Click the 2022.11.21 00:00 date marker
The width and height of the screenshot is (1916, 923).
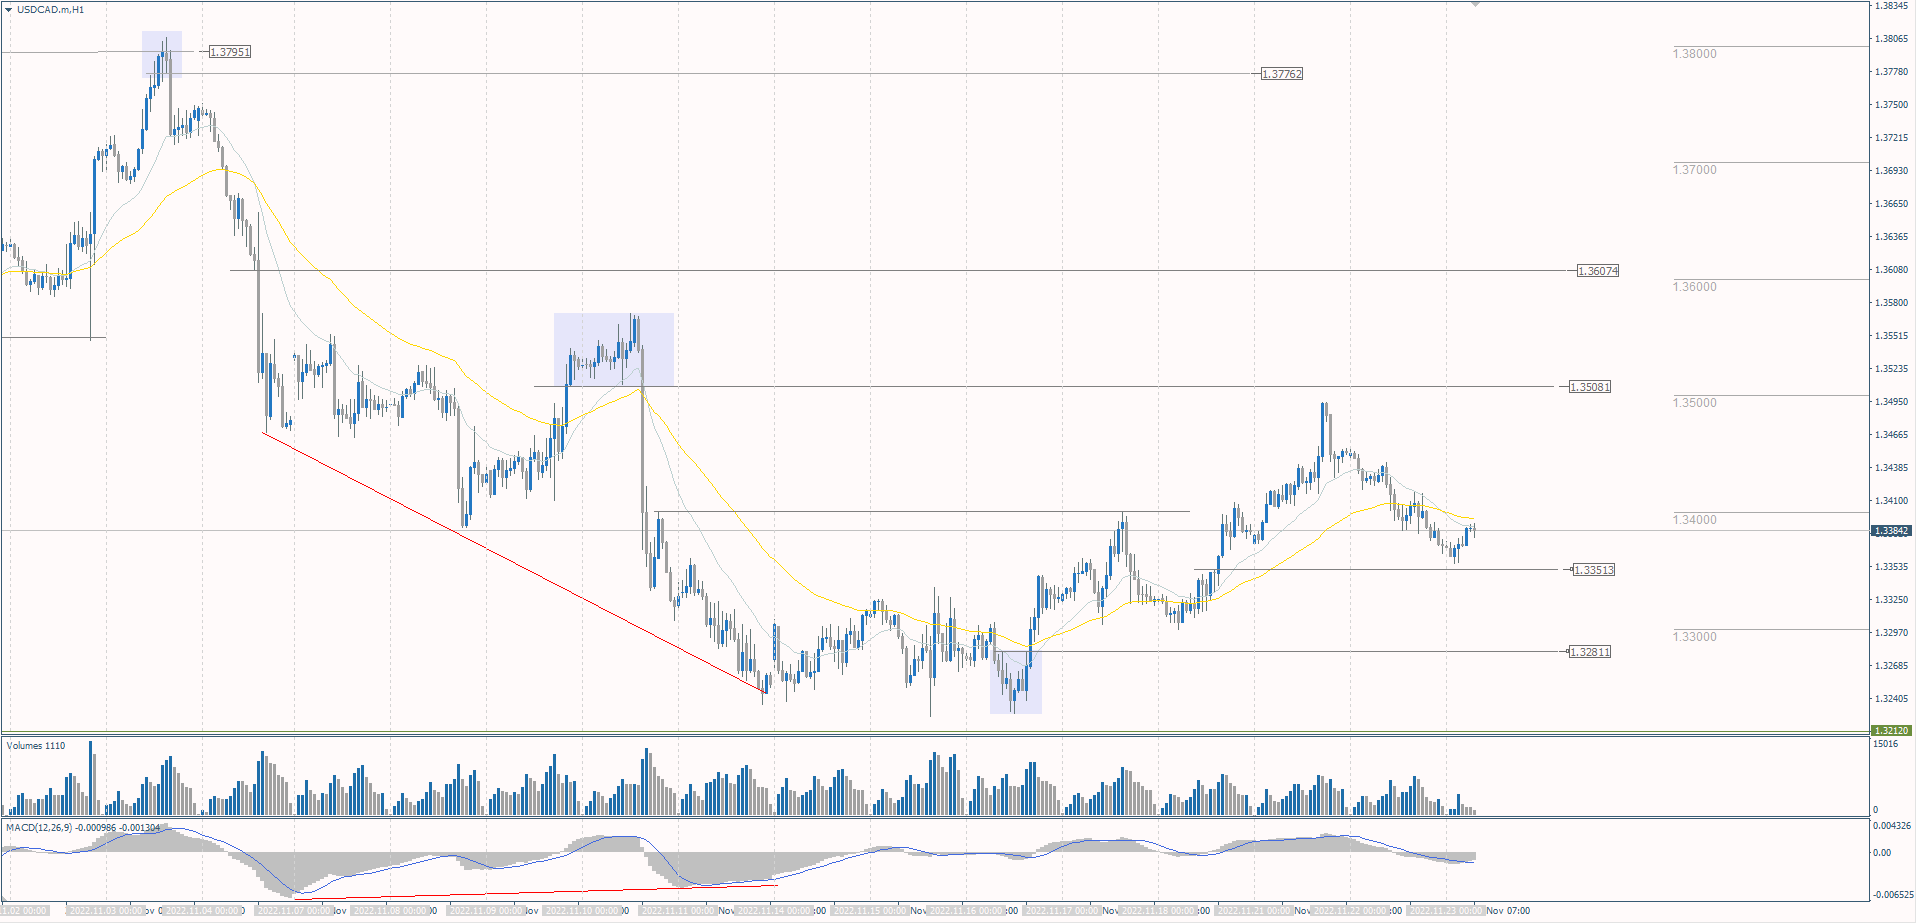pyautogui.click(x=1253, y=911)
